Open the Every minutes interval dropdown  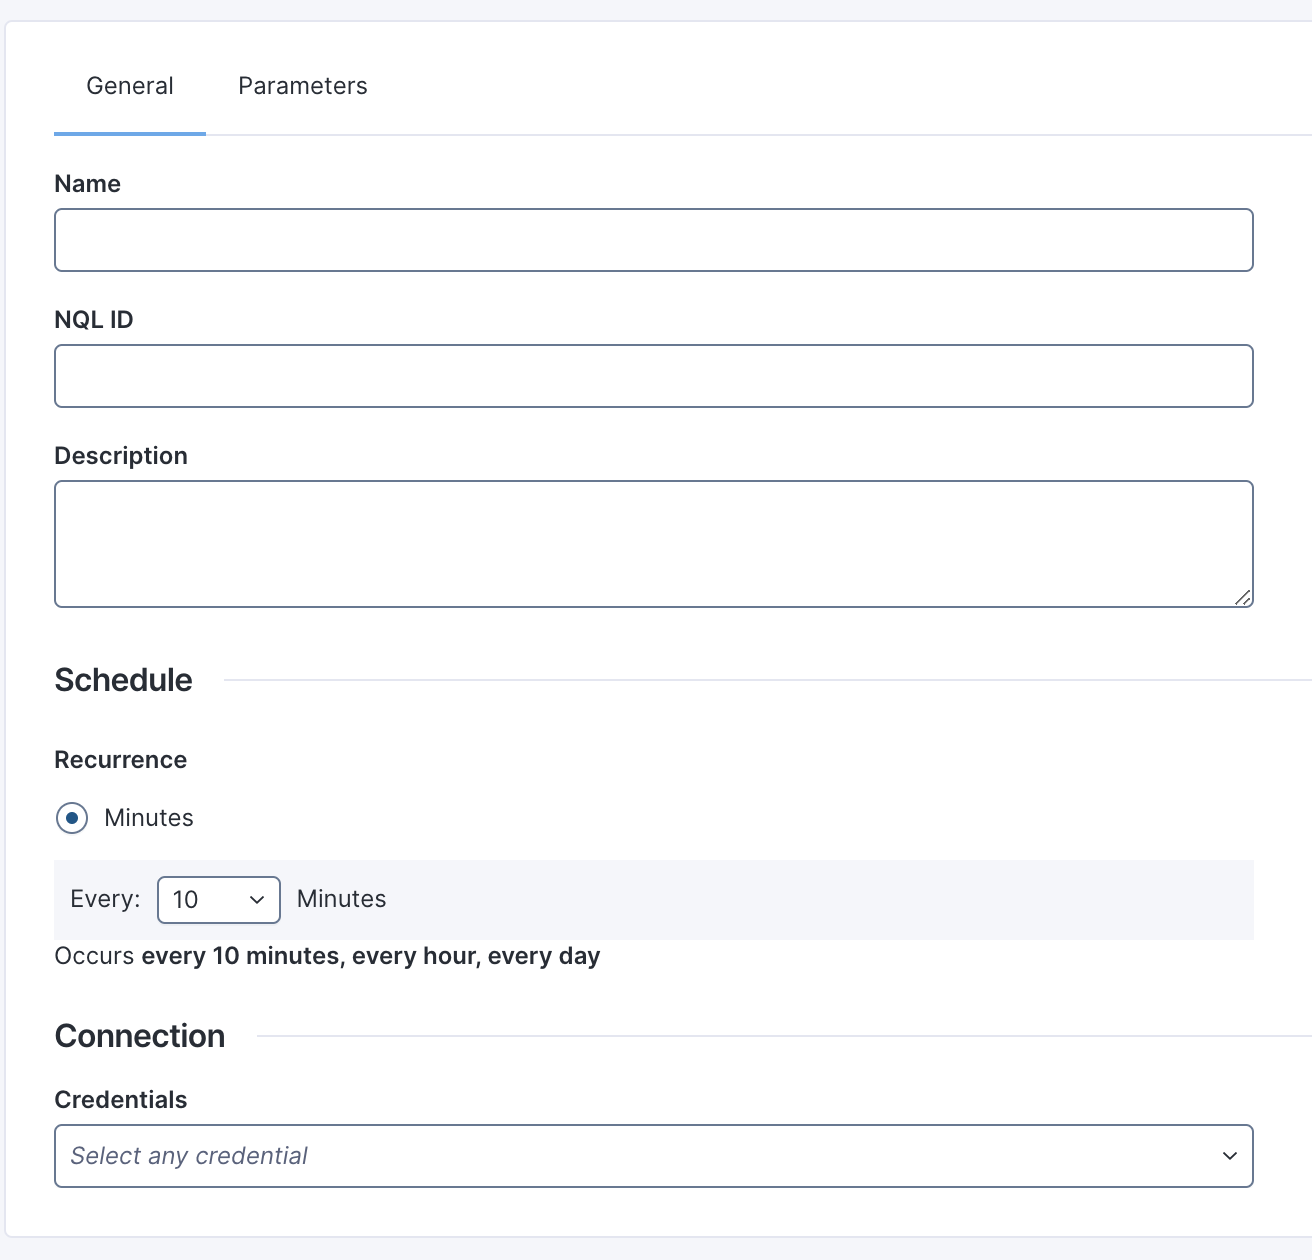218,900
